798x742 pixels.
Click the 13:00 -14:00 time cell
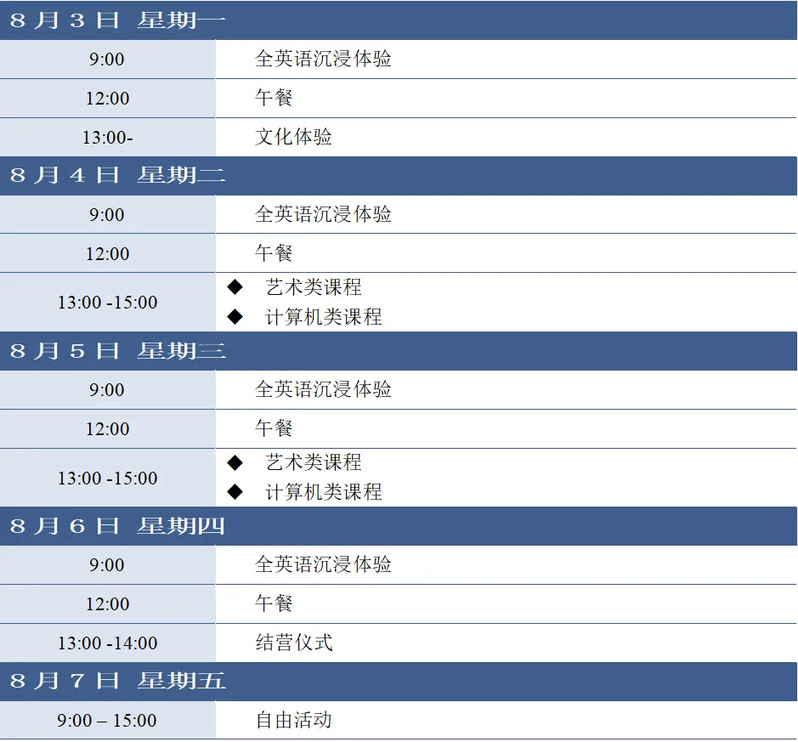107,644
